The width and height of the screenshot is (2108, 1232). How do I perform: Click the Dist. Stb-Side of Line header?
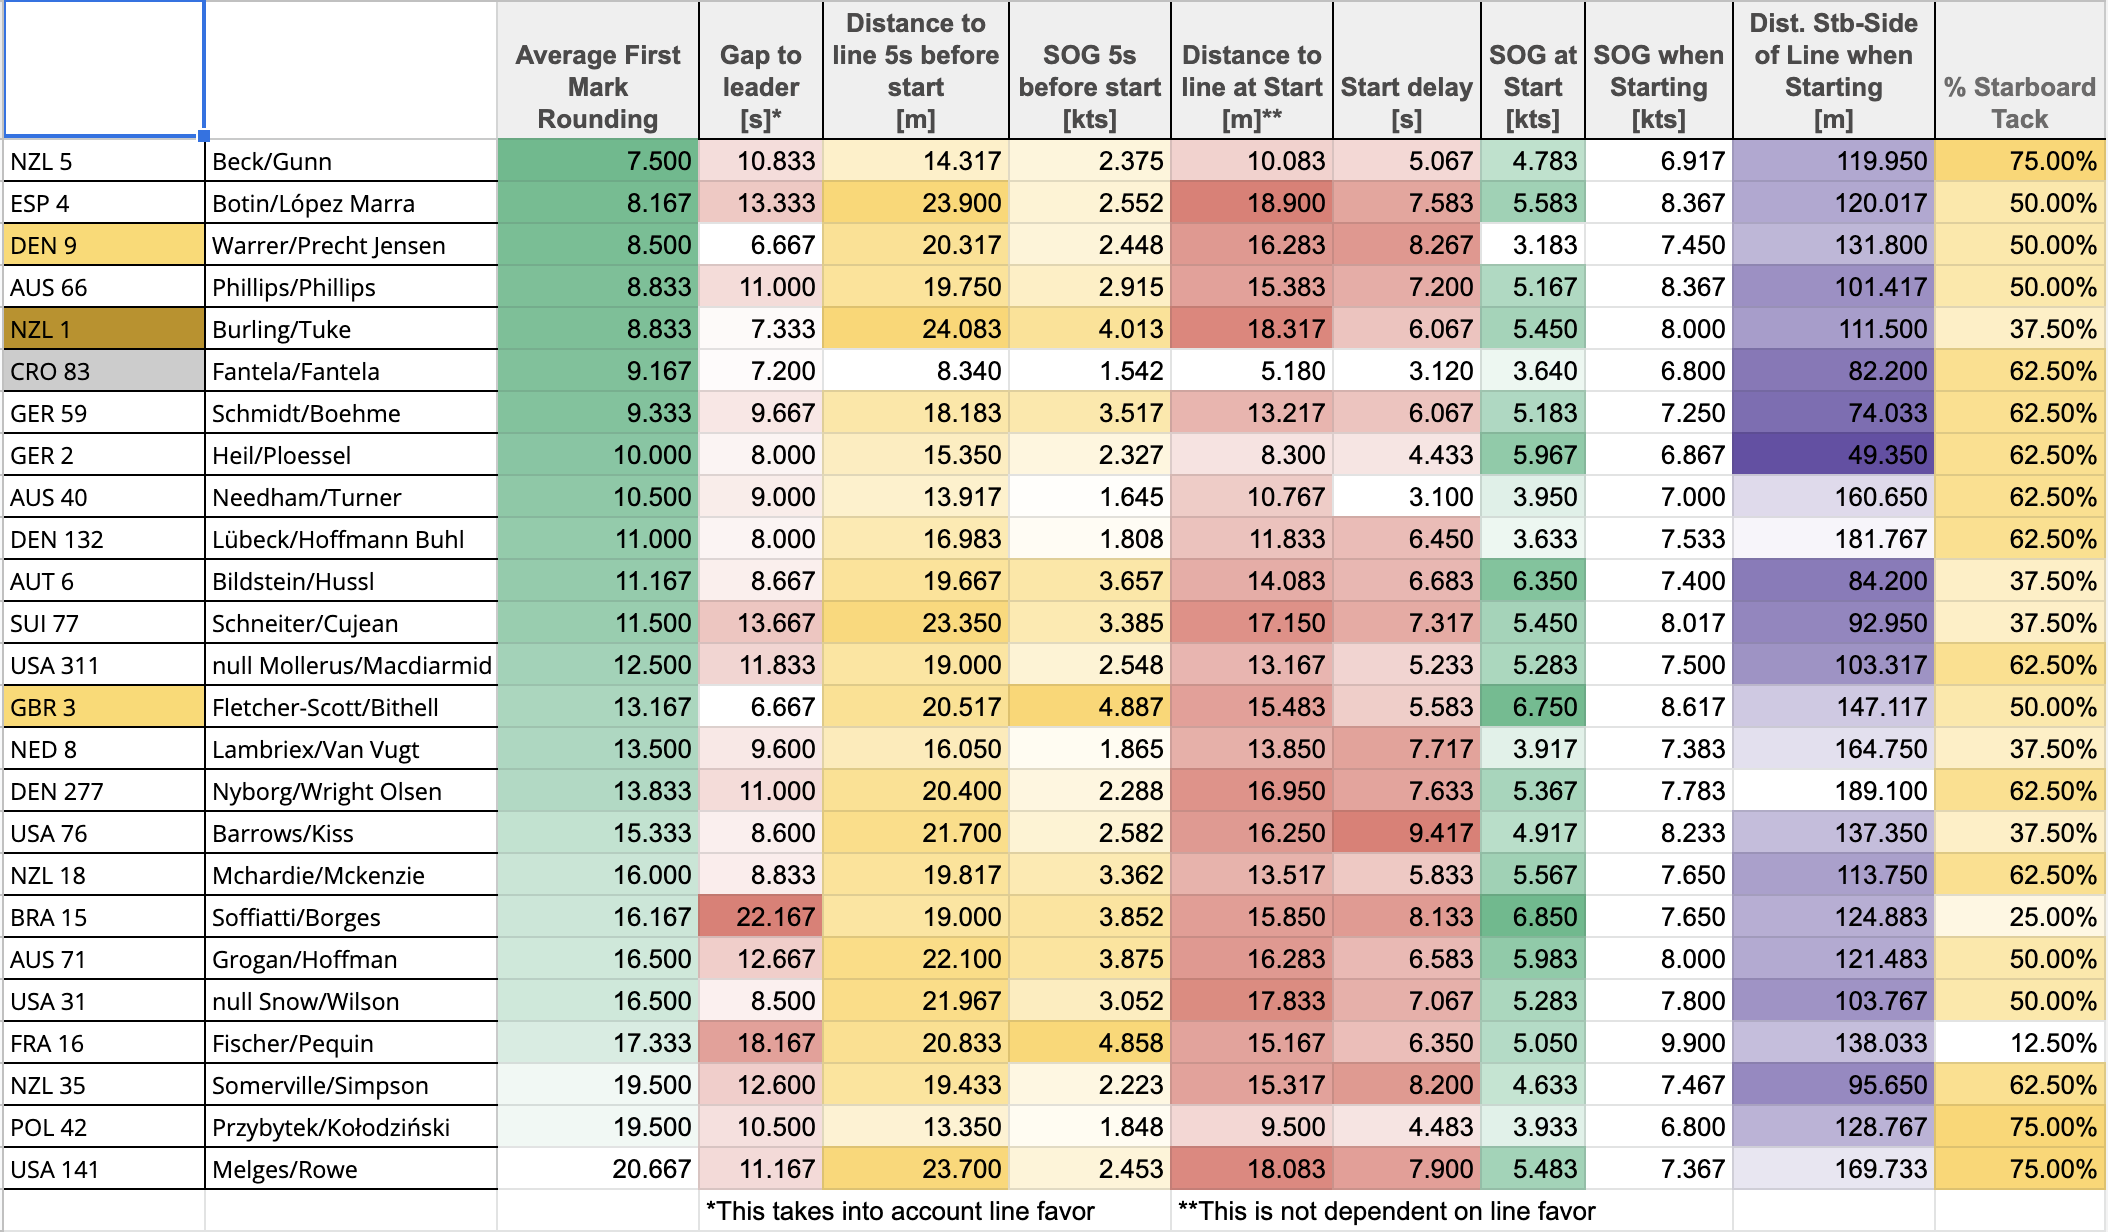[1833, 70]
